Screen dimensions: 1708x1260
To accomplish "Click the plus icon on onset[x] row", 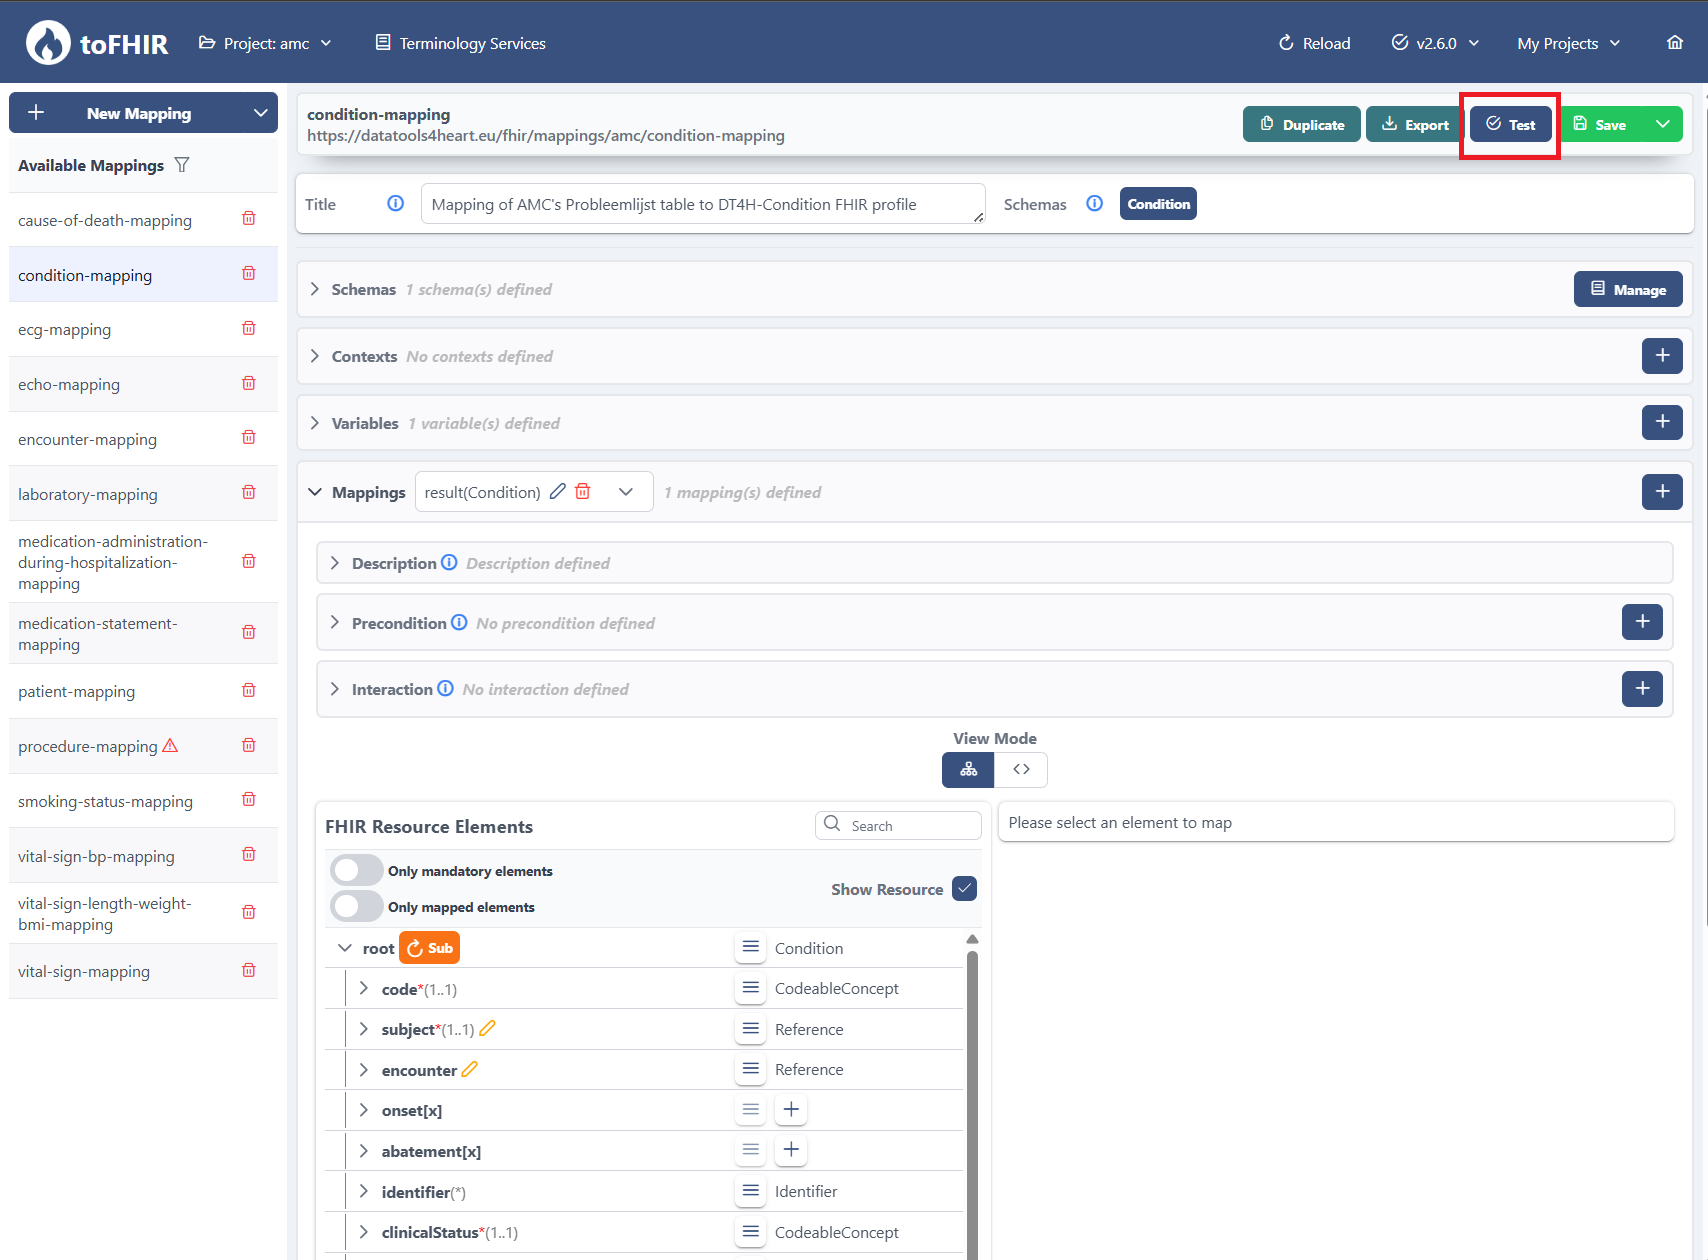I will (791, 1110).
